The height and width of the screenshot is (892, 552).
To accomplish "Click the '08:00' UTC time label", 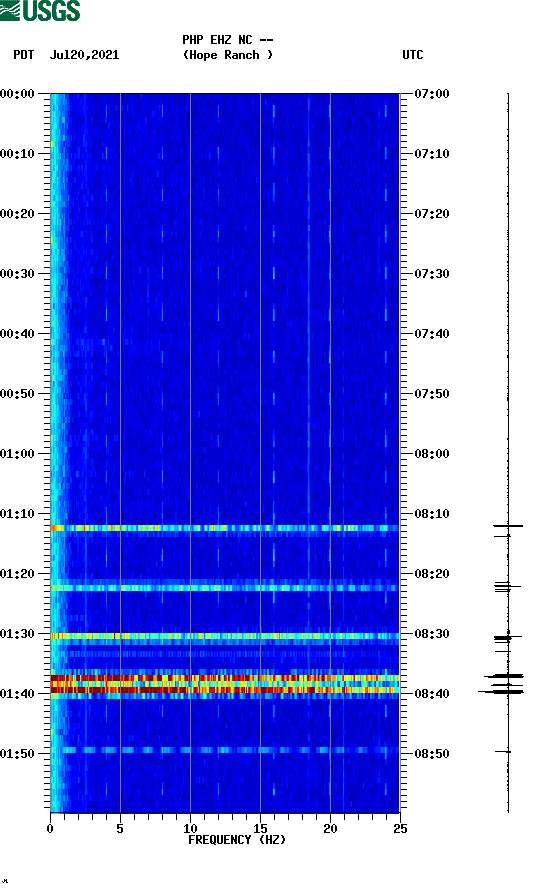I will pos(431,454).
